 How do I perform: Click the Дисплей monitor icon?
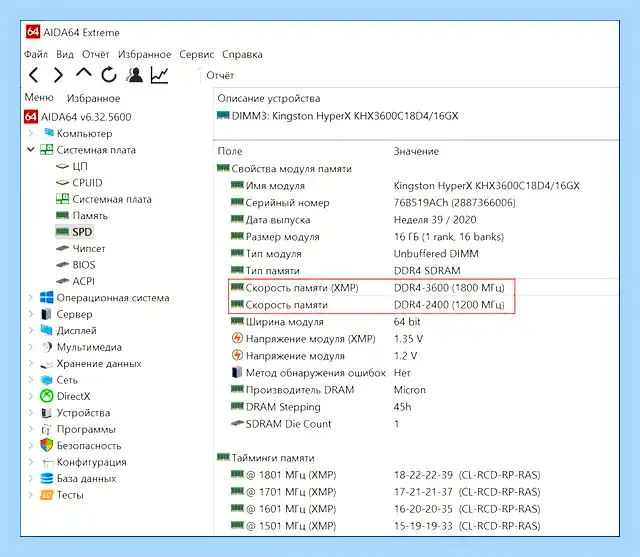[47, 330]
